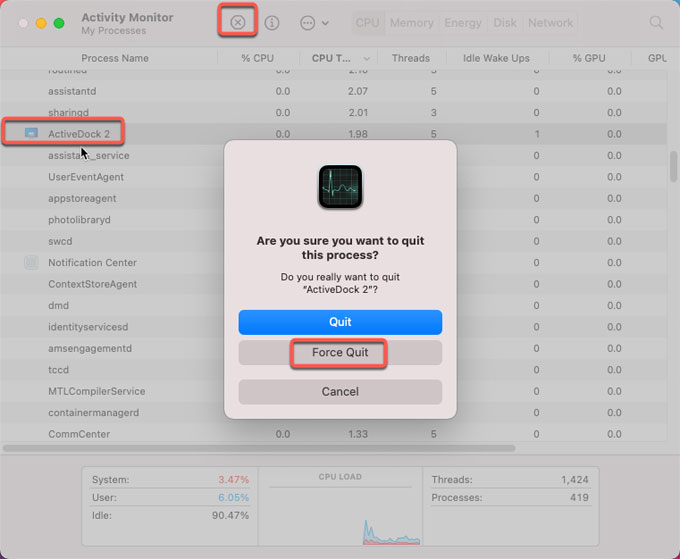Sort by Idle Wake Ups column
680x559 pixels.
[496, 58]
